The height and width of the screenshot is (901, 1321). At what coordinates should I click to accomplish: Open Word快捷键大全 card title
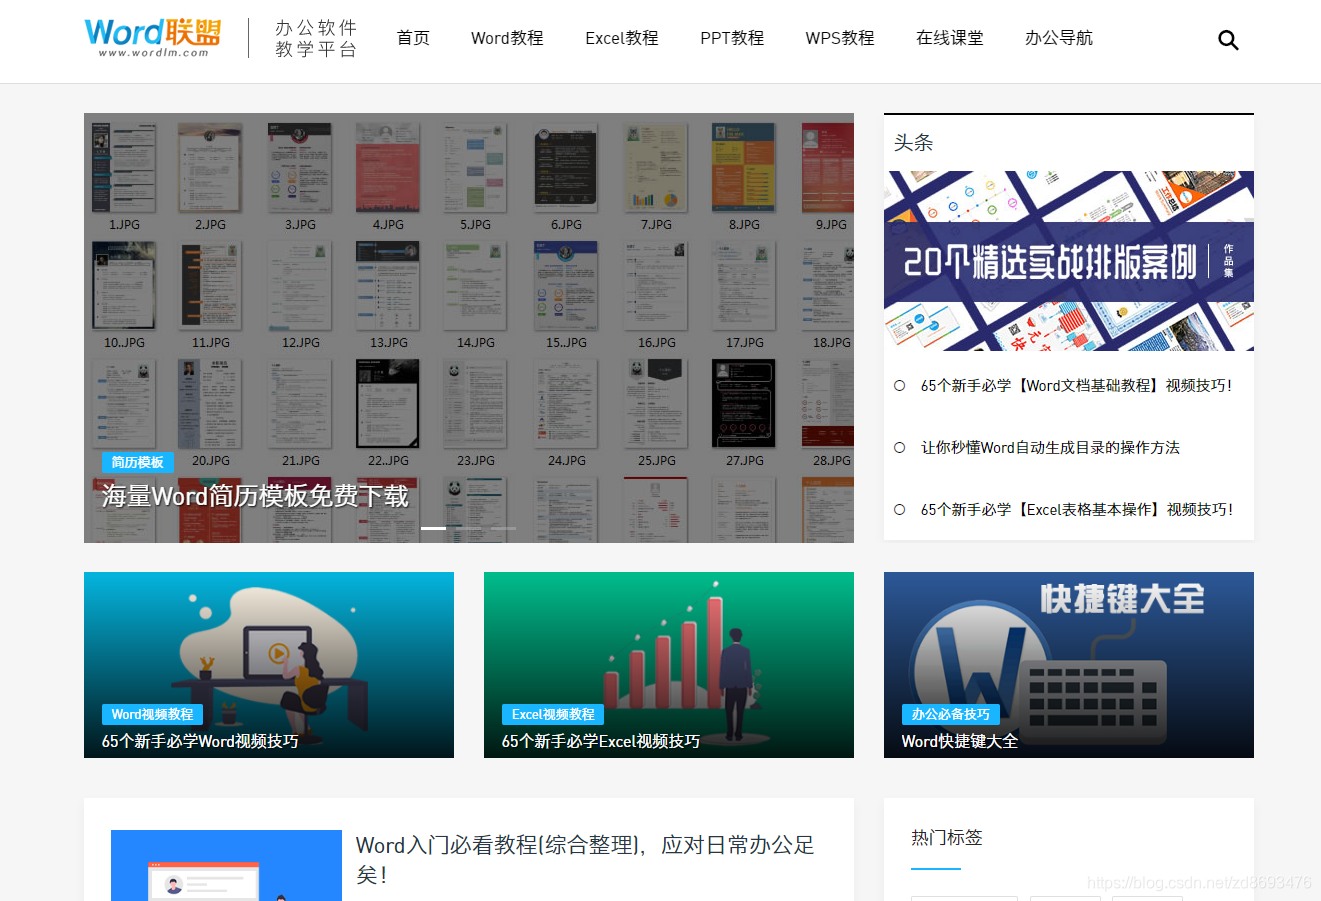tap(960, 741)
